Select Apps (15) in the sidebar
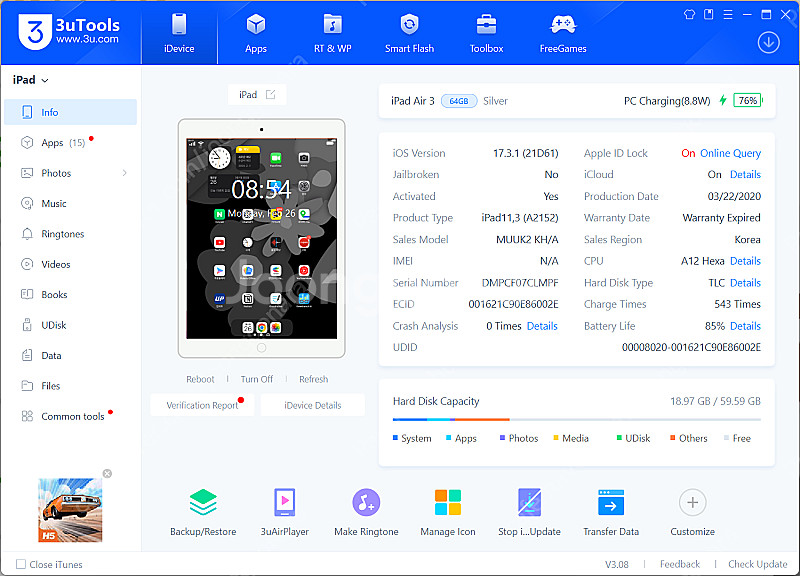 click(x=70, y=143)
